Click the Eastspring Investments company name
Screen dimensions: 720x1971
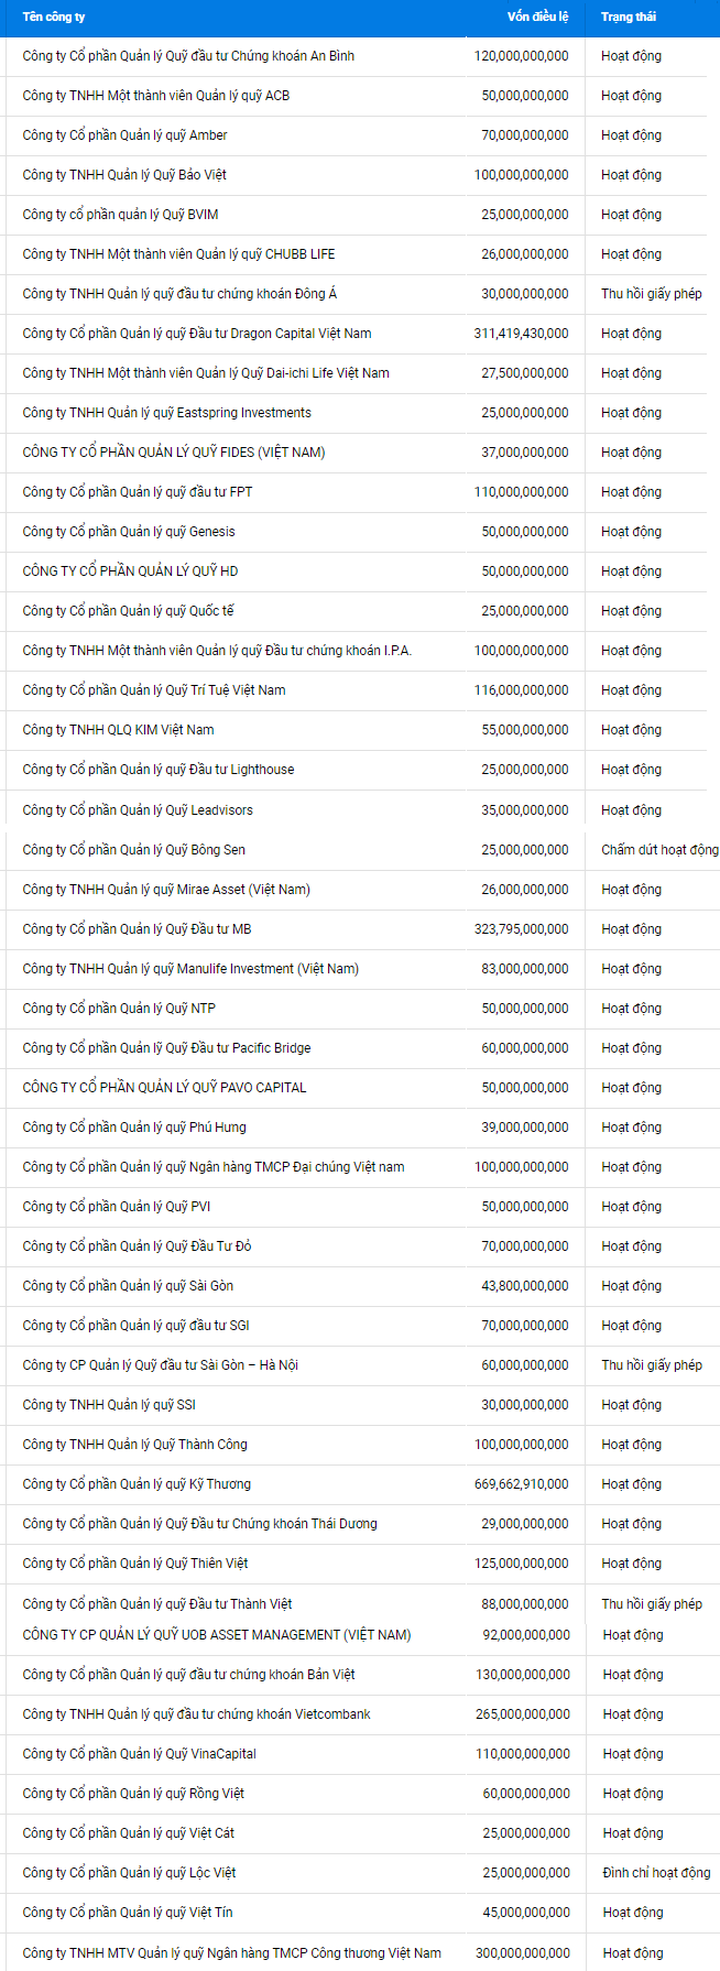pos(167,413)
